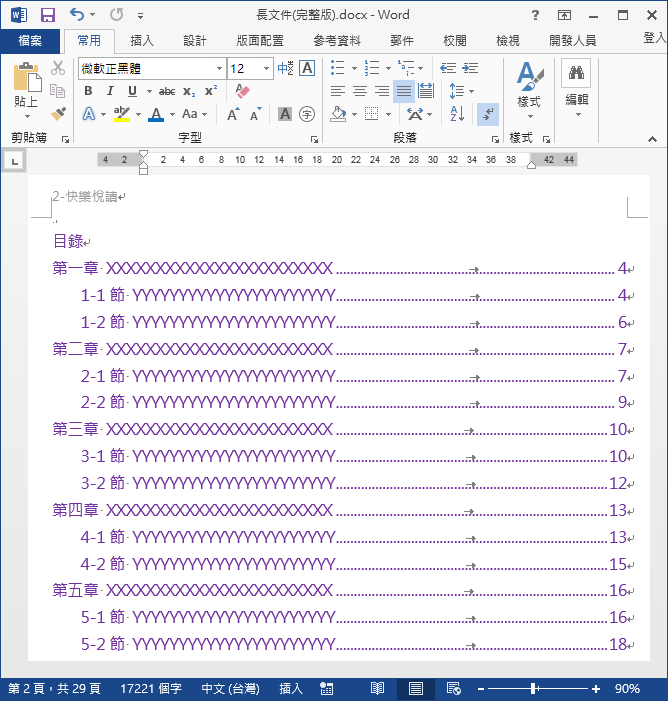This screenshot has width=668, height=701.
Task: Open ribbon display options icon
Action: (x=564, y=15)
